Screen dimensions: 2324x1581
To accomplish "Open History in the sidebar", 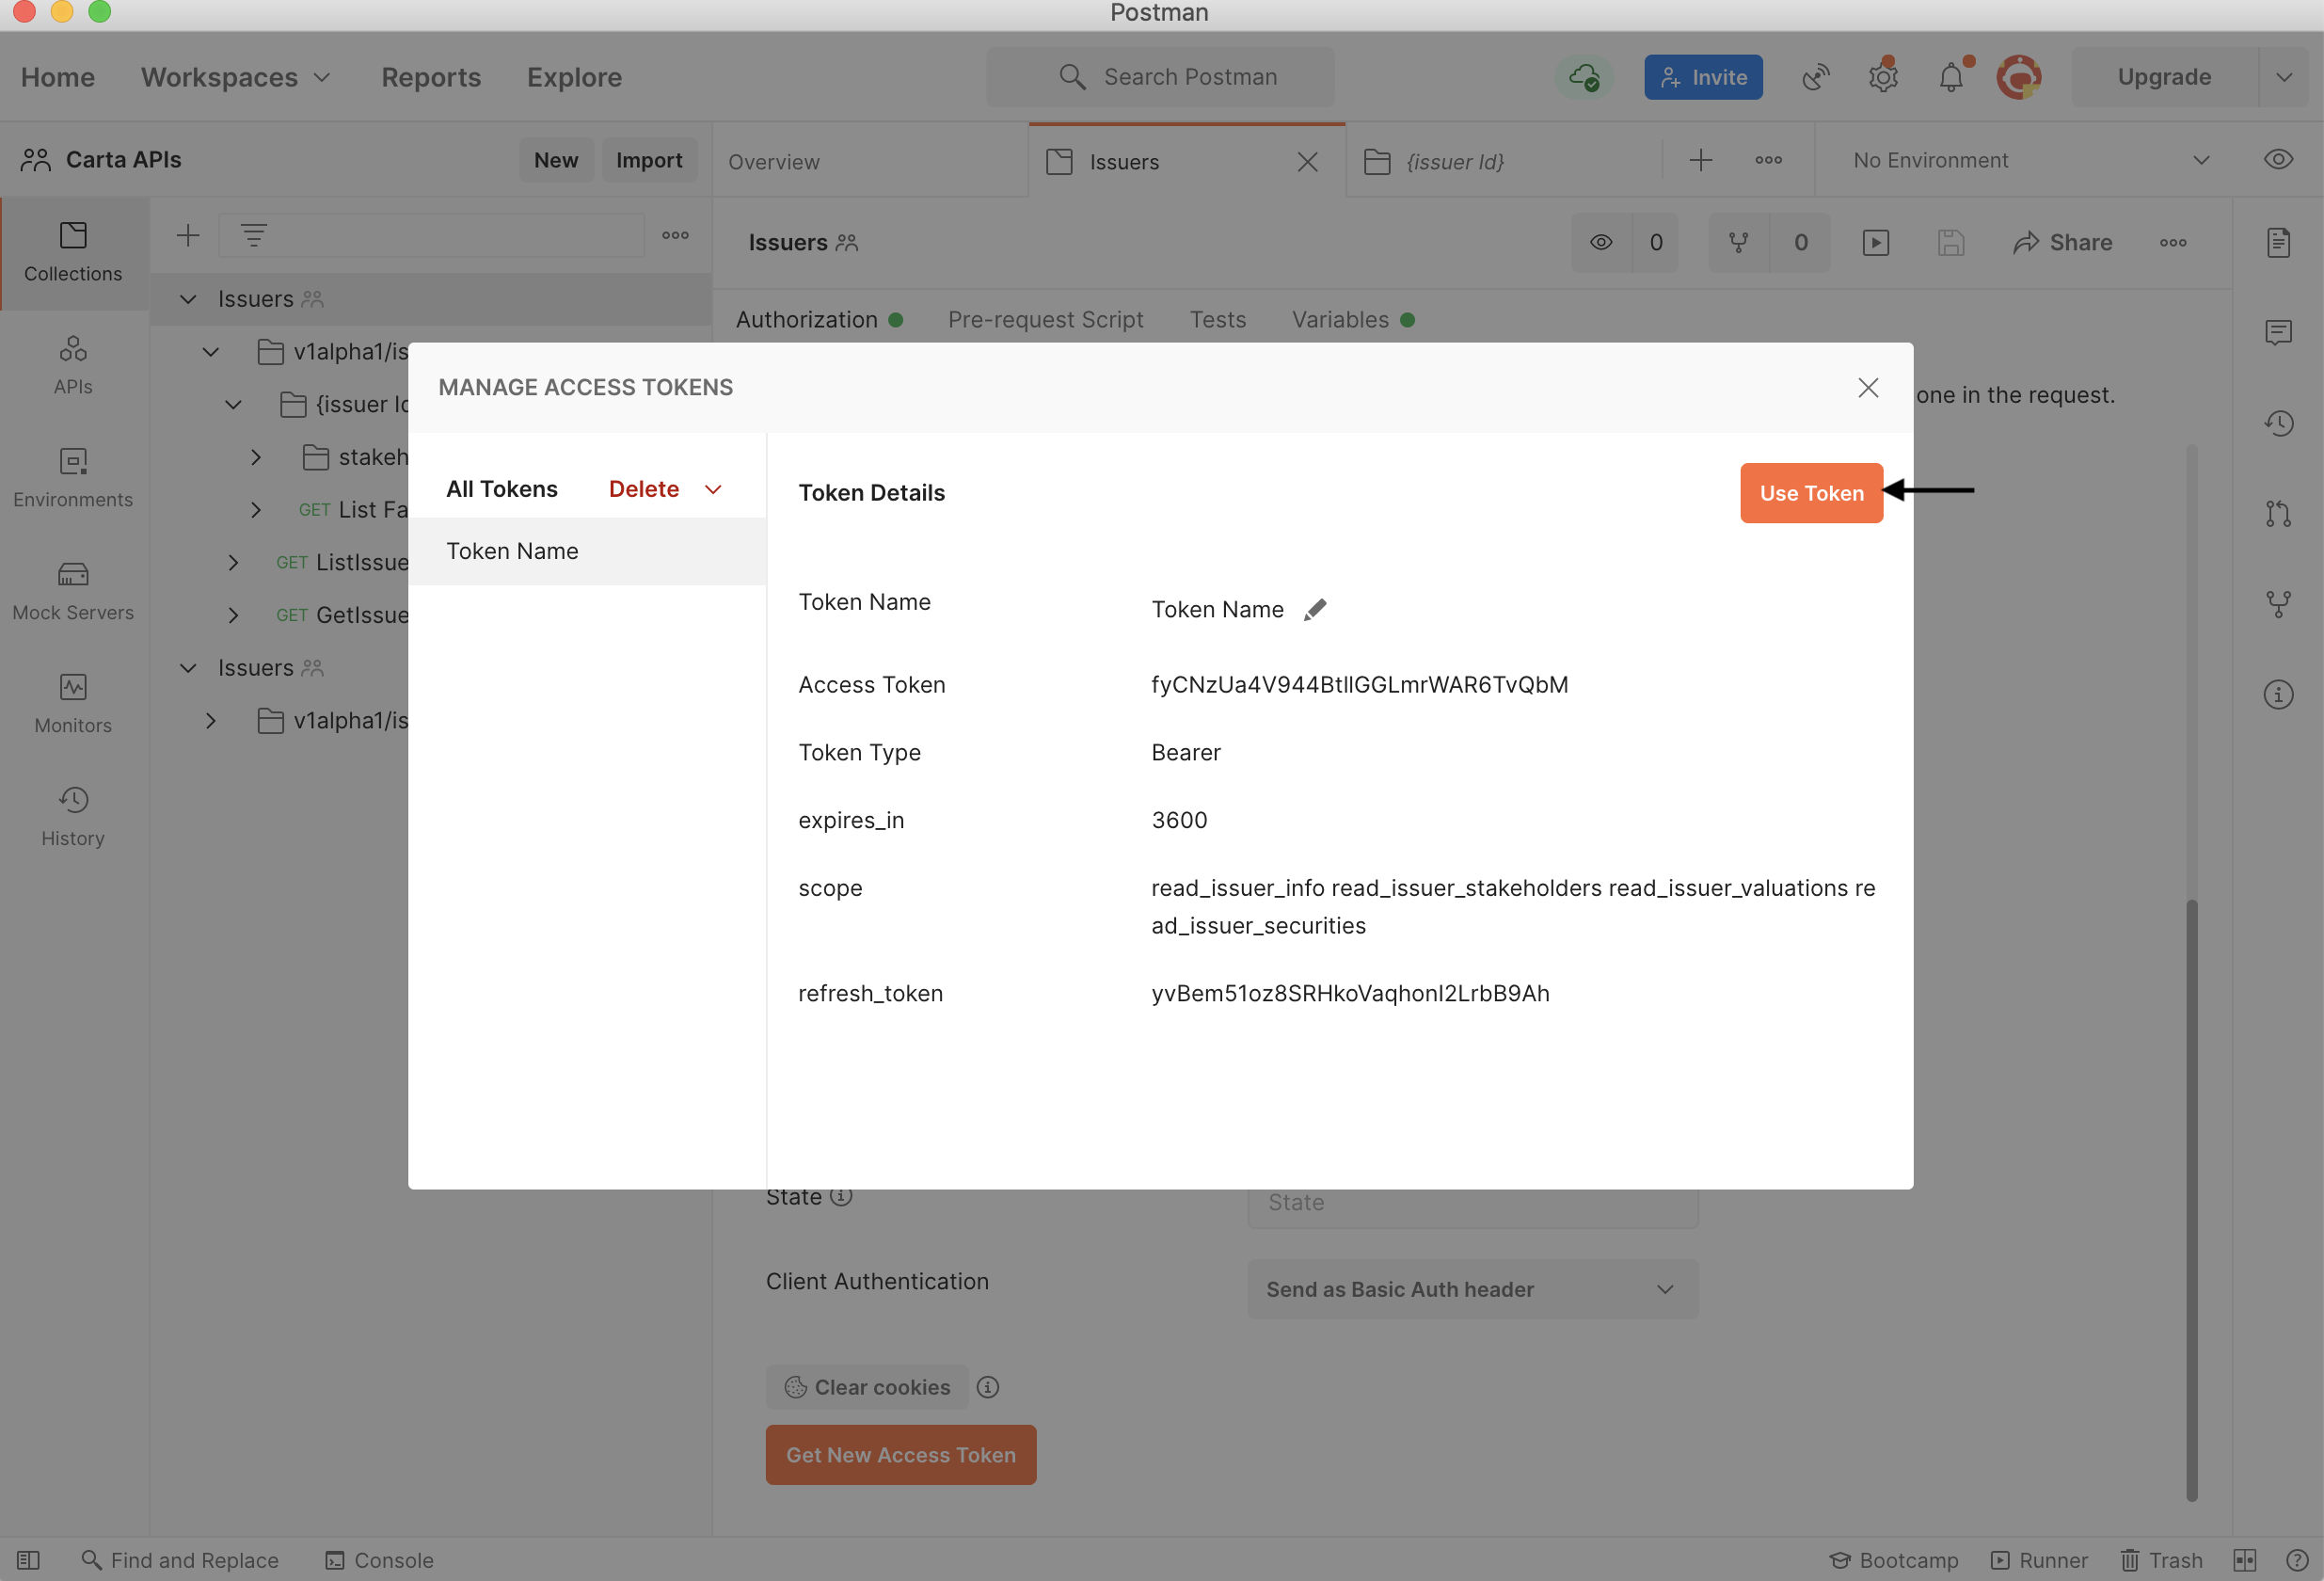I will 73,818.
